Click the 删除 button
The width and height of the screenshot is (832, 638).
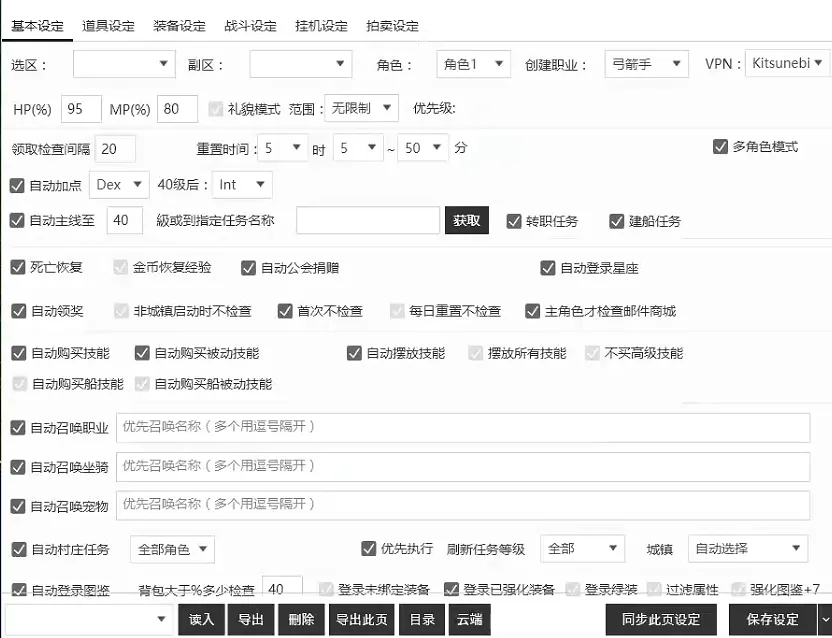tap(301, 619)
